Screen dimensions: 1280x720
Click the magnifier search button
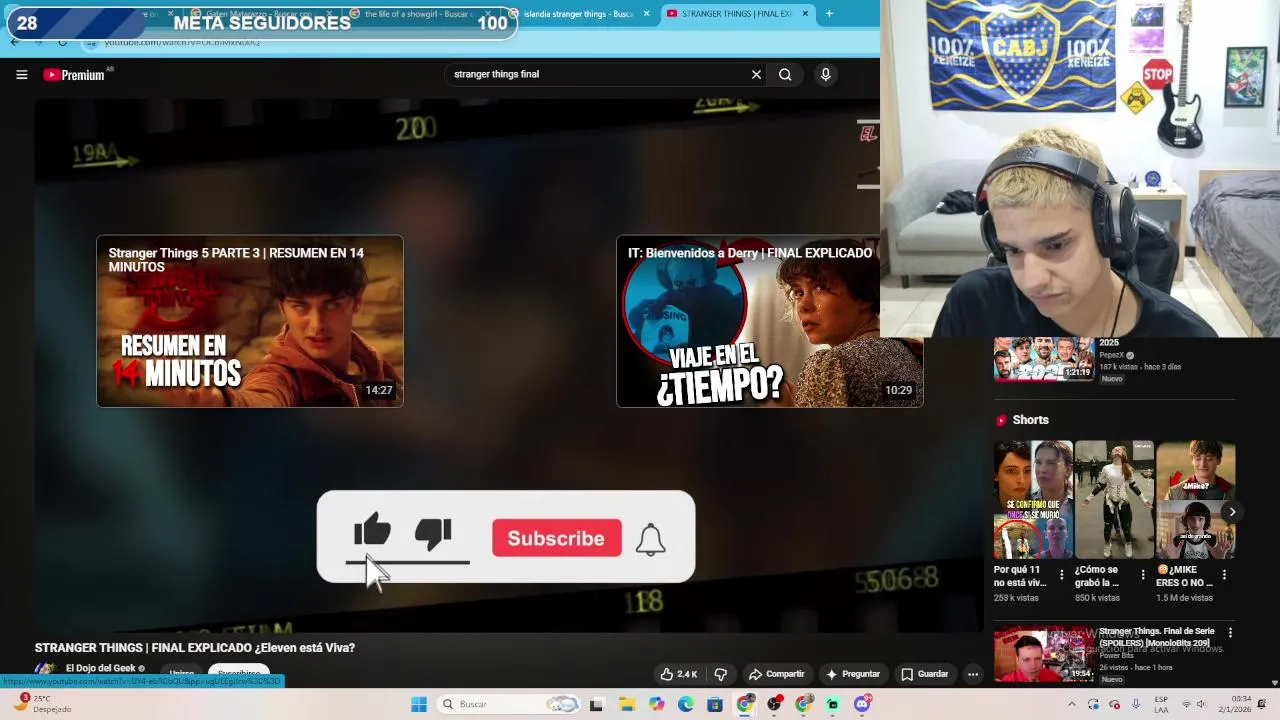[785, 74]
